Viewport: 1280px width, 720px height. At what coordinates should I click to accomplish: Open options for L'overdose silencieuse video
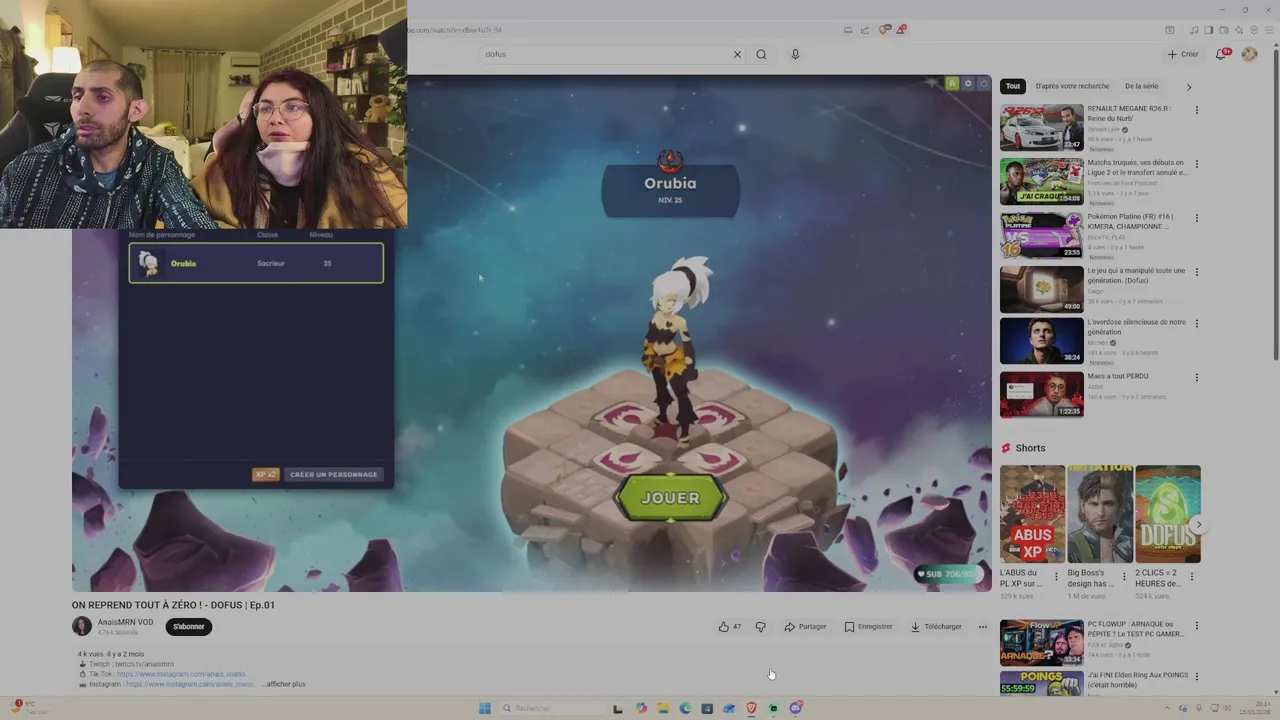pos(1196,324)
